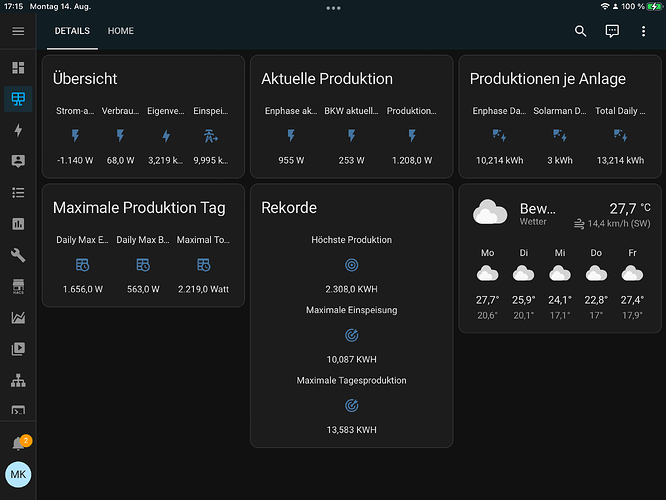Click the 2.308,0 KWH record value

point(352,289)
